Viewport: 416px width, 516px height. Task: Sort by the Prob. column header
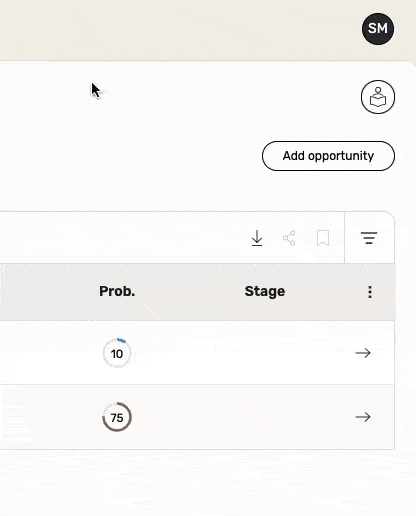pyautogui.click(x=117, y=291)
